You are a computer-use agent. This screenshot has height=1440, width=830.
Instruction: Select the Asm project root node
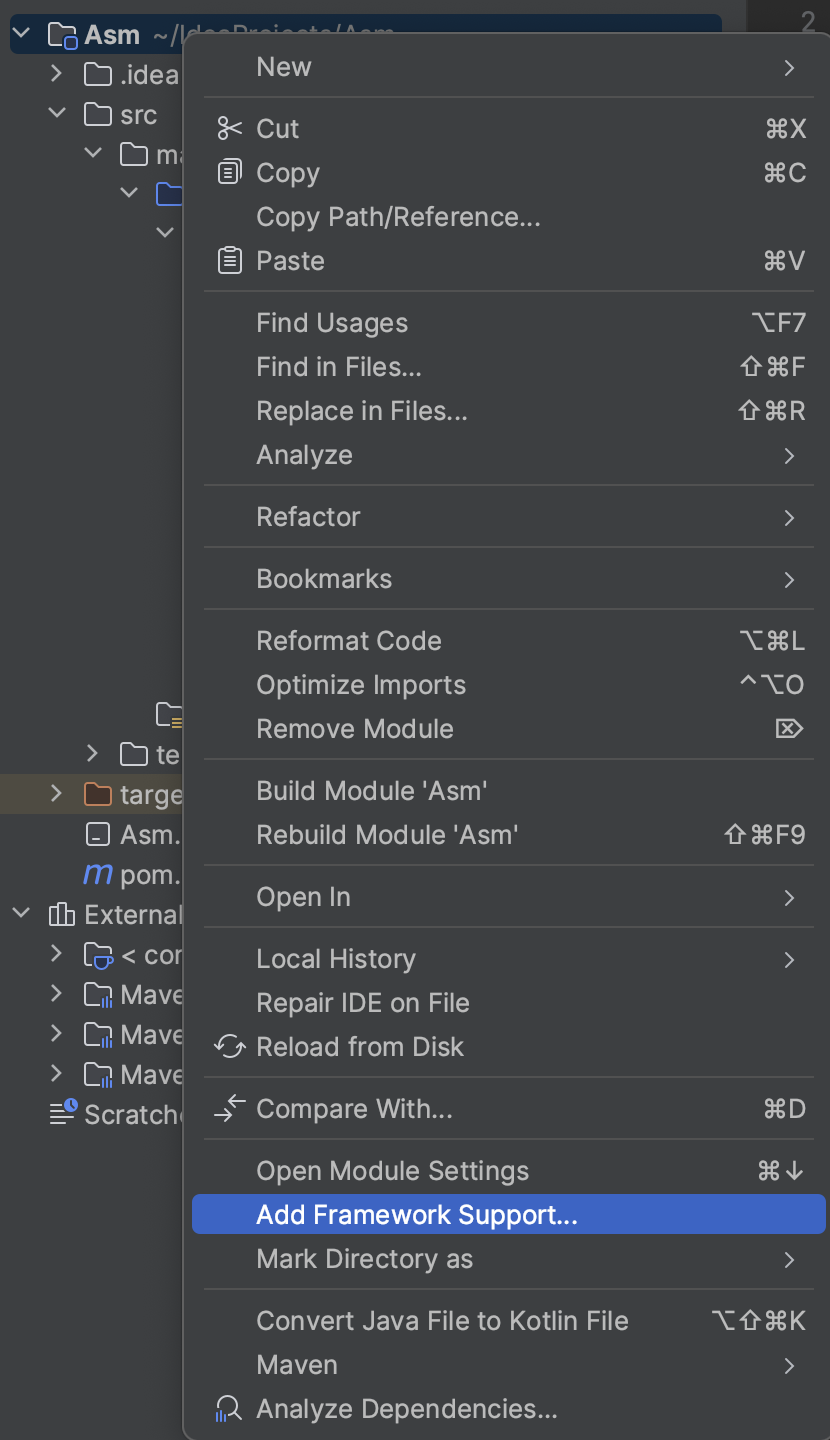112,35
